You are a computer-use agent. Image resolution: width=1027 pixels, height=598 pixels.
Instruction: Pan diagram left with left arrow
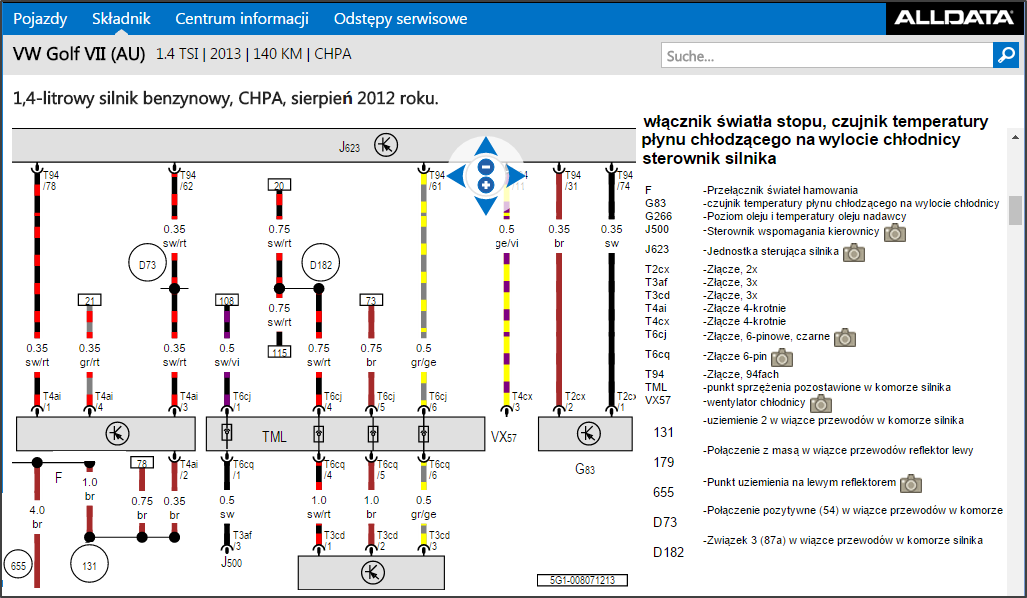coord(457,176)
